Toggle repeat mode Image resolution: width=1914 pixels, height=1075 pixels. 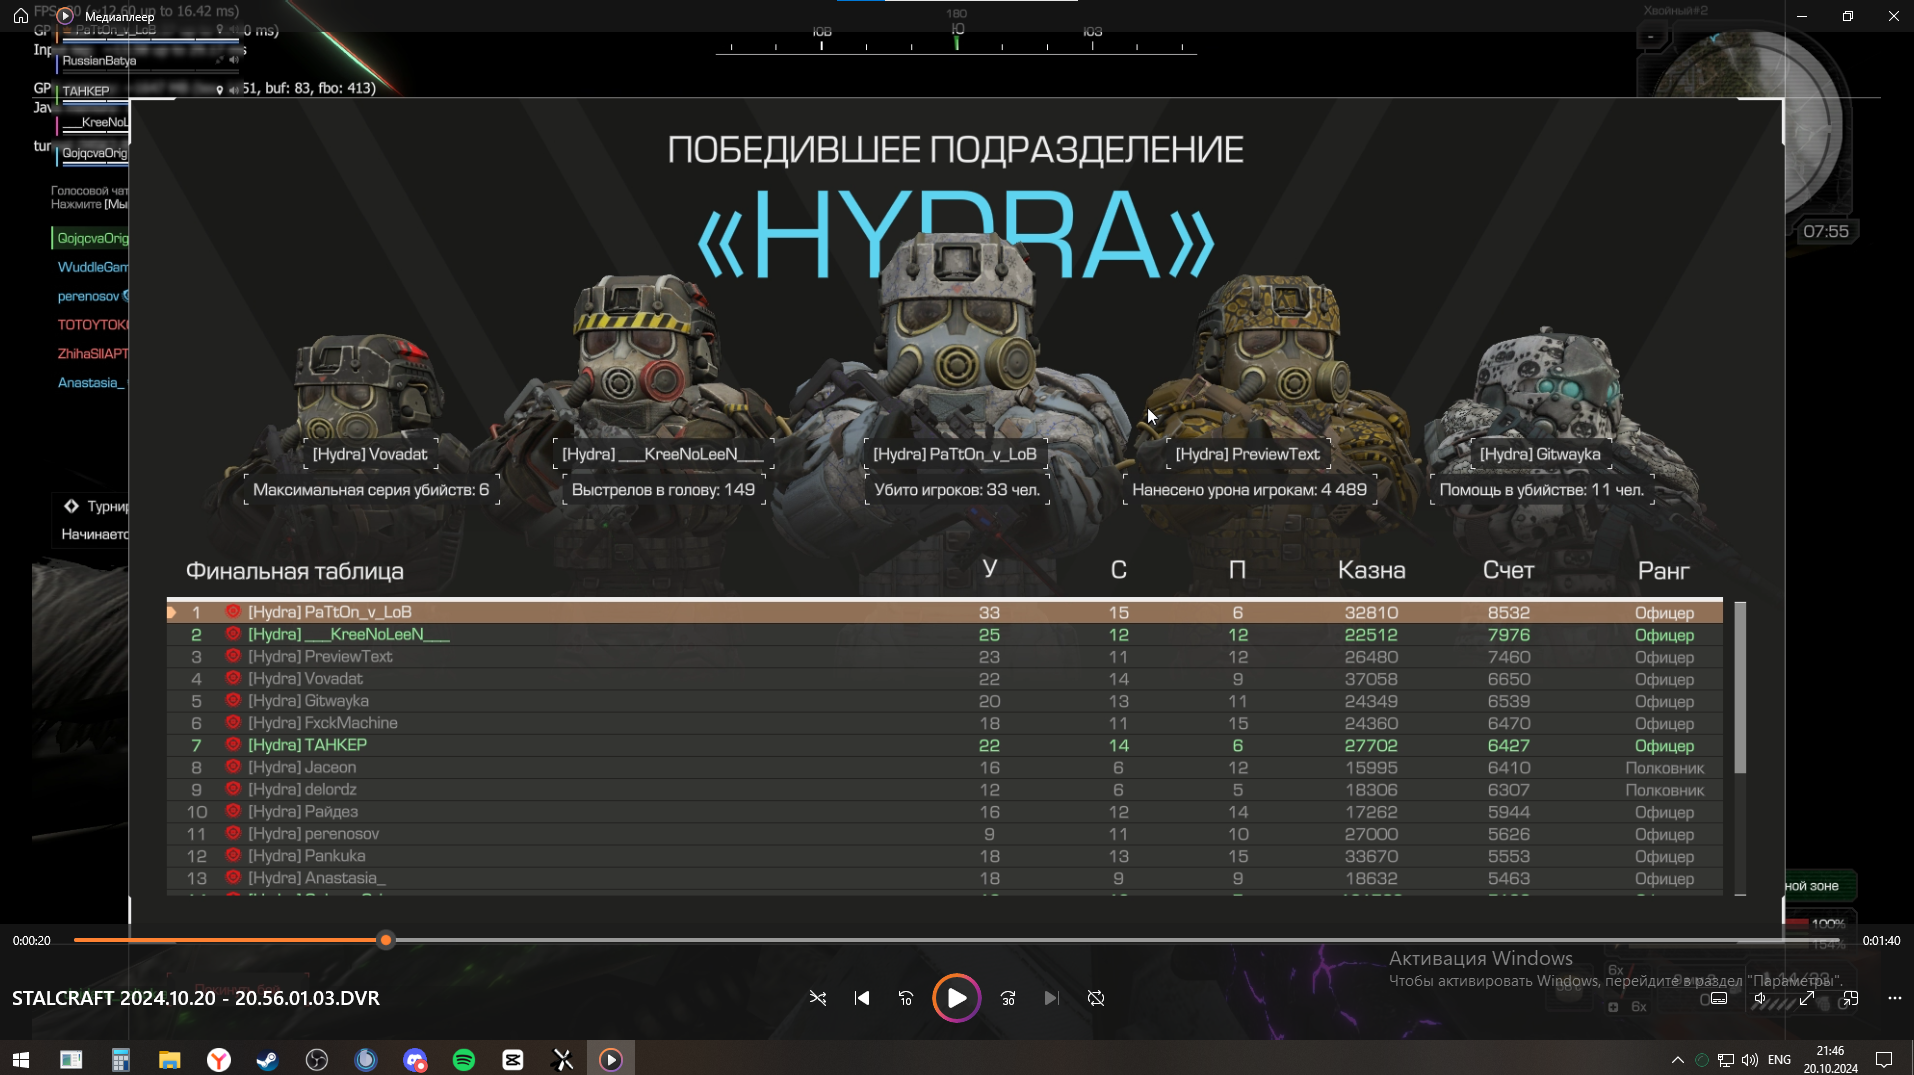[x=1096, y=998]
